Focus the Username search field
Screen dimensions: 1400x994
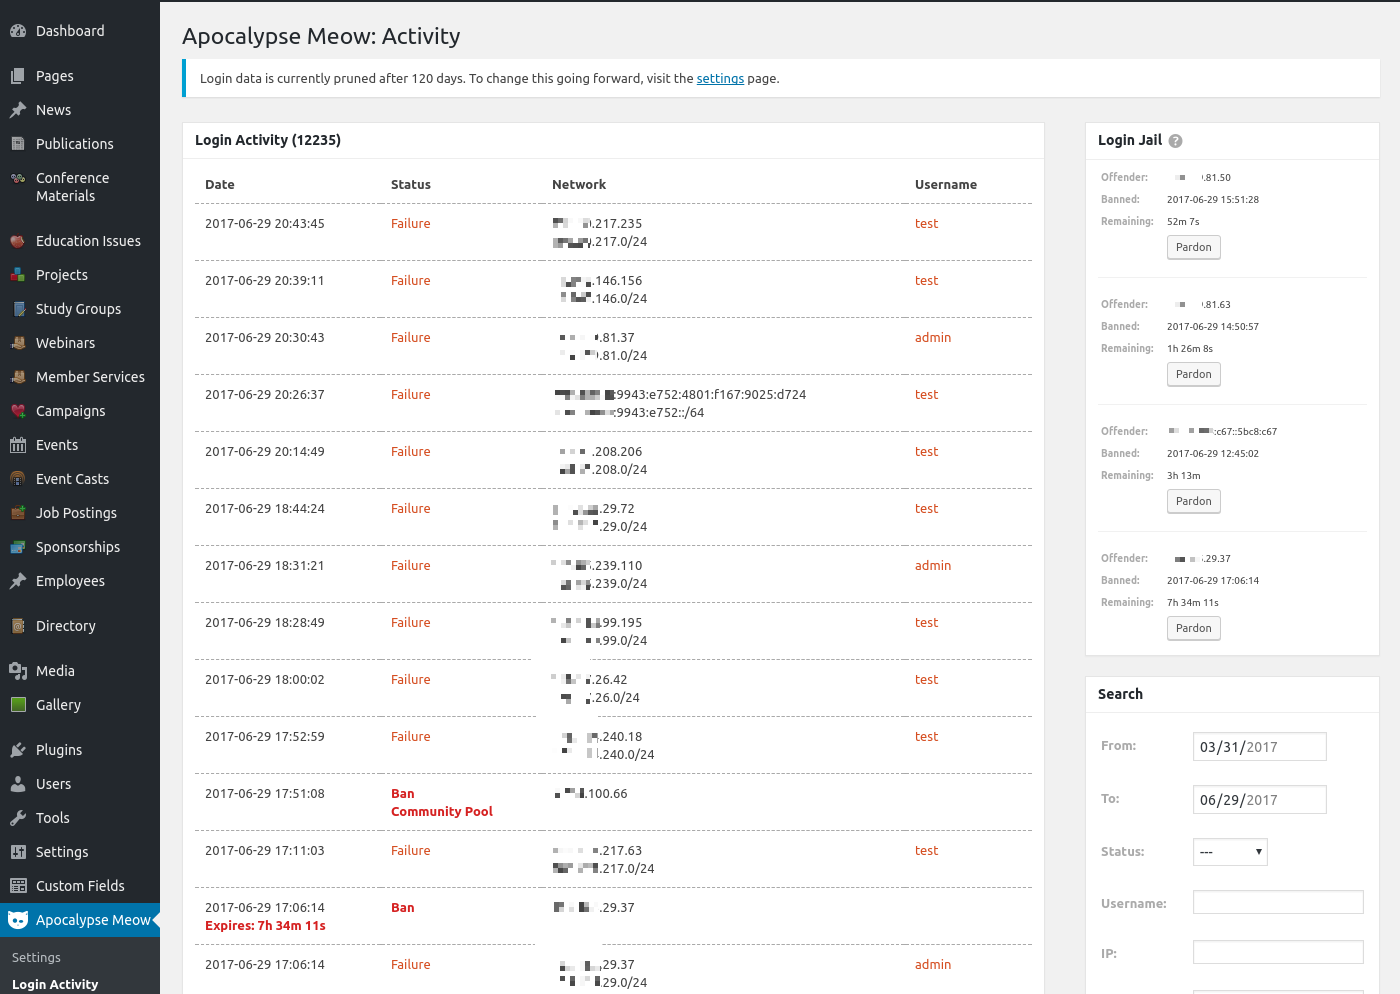[1278, 902]
